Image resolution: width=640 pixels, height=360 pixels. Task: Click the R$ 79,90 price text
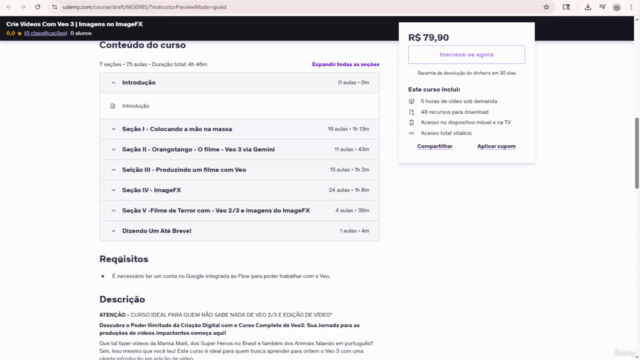tap(429, 38)
